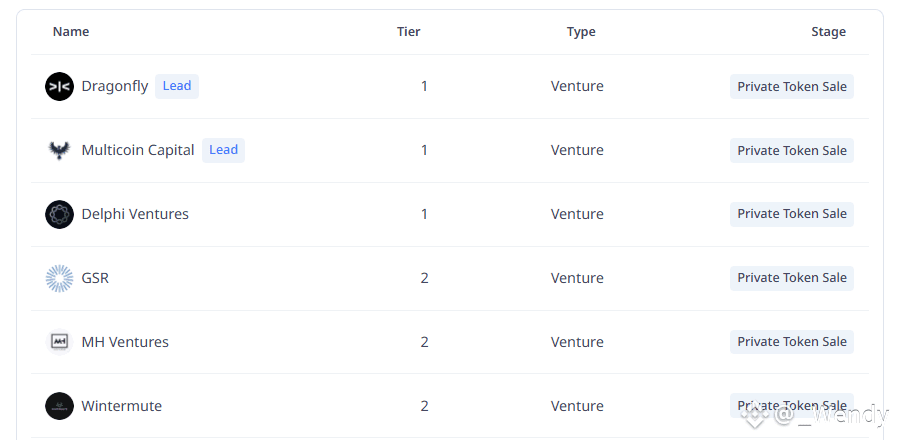Sort by the Stage column header

[828, 32]
